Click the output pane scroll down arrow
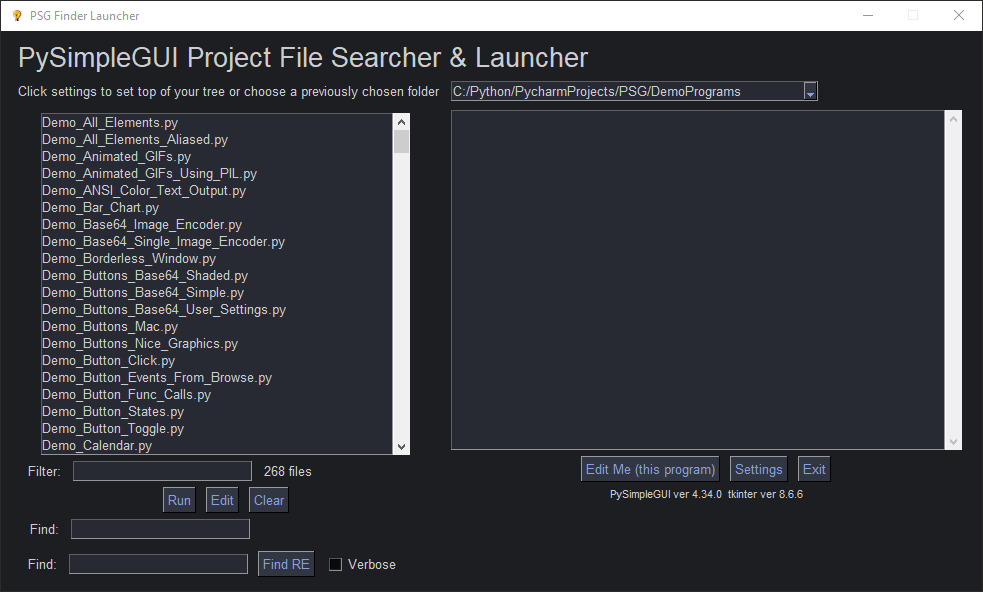Viewport: 983px width, 592px height. tap(953, 441)
